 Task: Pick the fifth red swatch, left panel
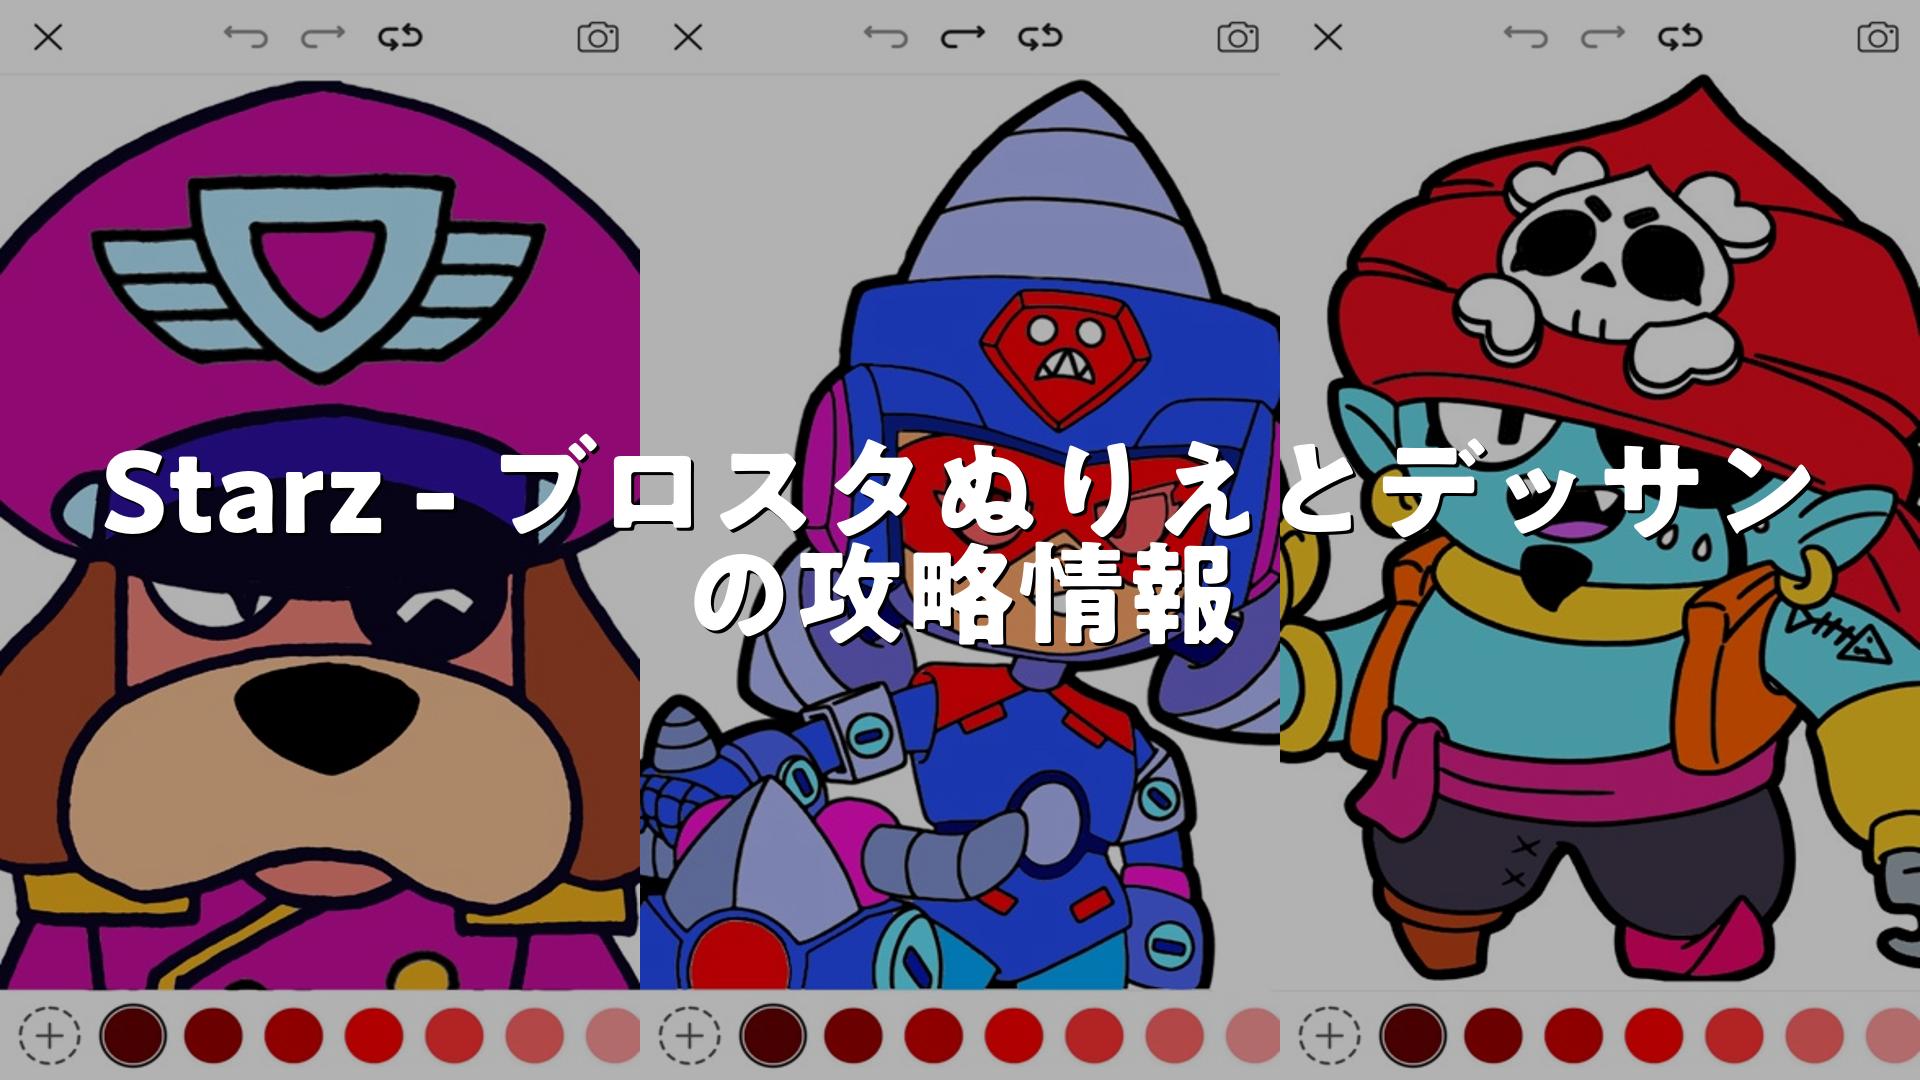(453, 1035)
